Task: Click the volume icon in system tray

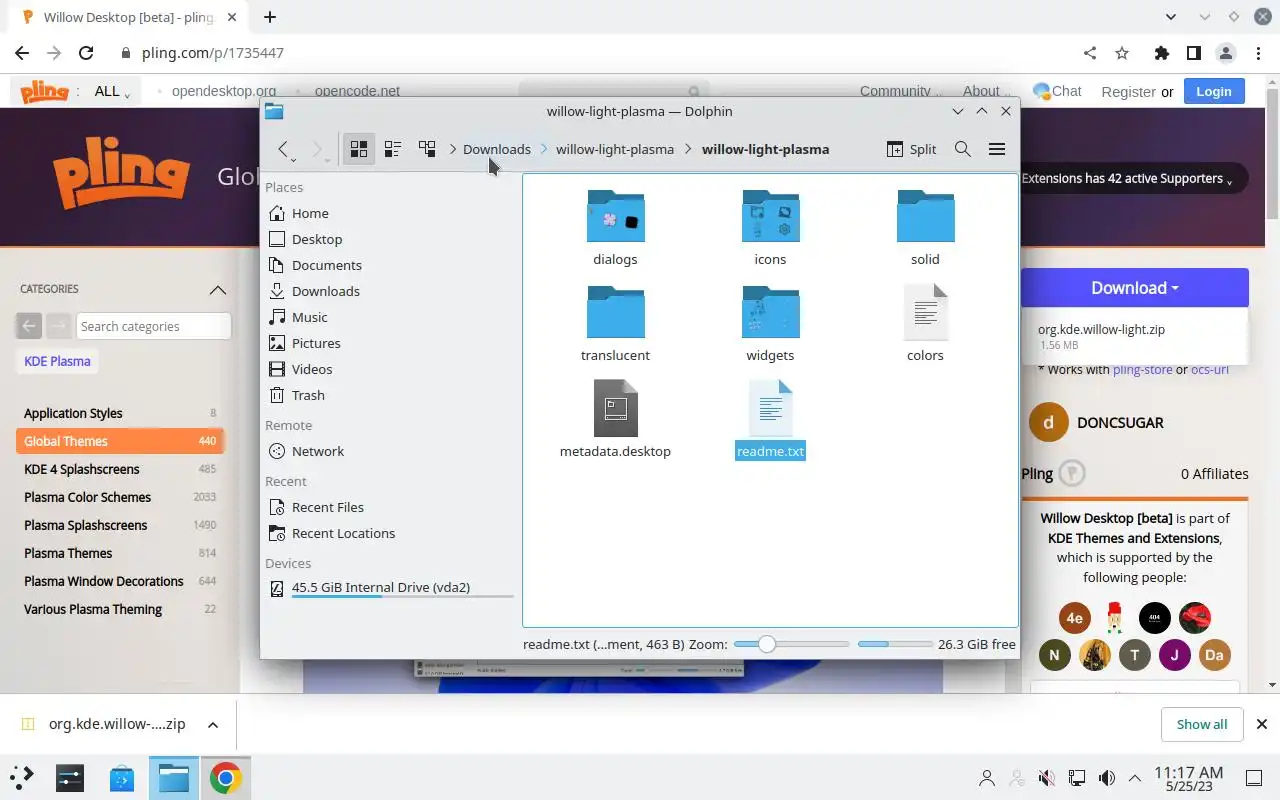Action: [x=1107, y=778]
